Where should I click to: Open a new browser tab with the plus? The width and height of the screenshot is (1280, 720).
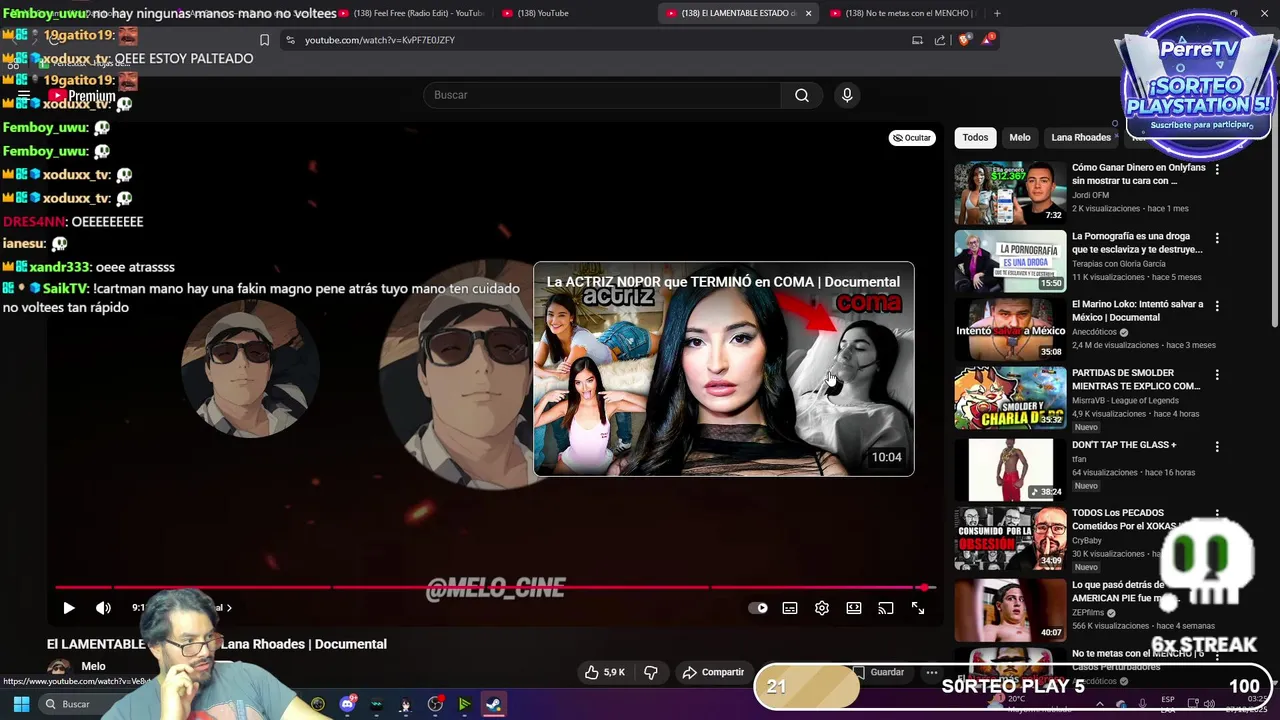click(x=997, y=13)
